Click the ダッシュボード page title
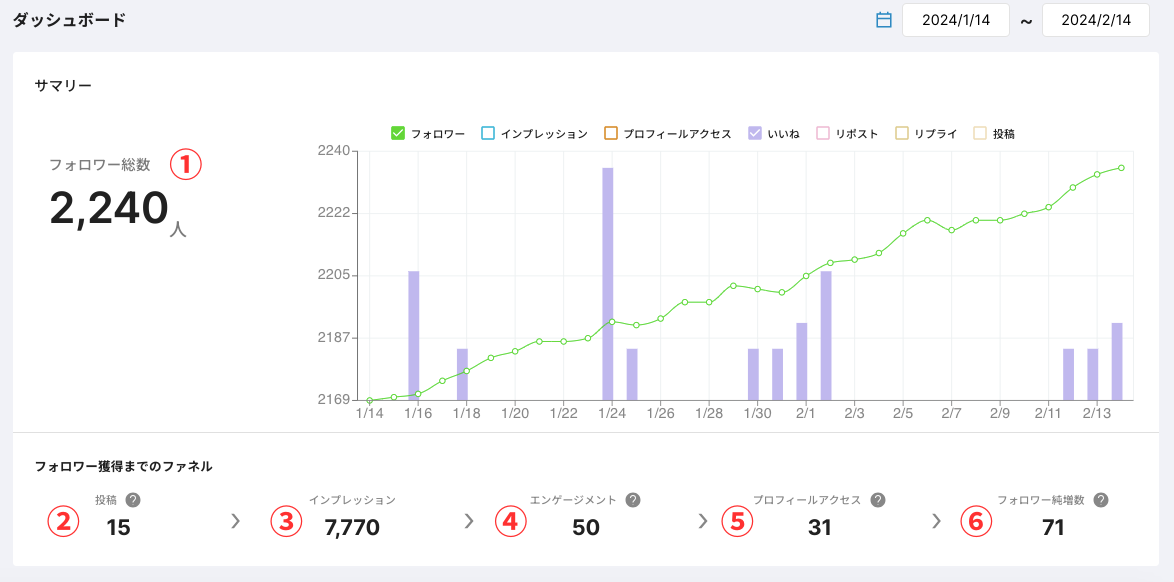Screen dimensions: 1174x582 pos(70,20)
